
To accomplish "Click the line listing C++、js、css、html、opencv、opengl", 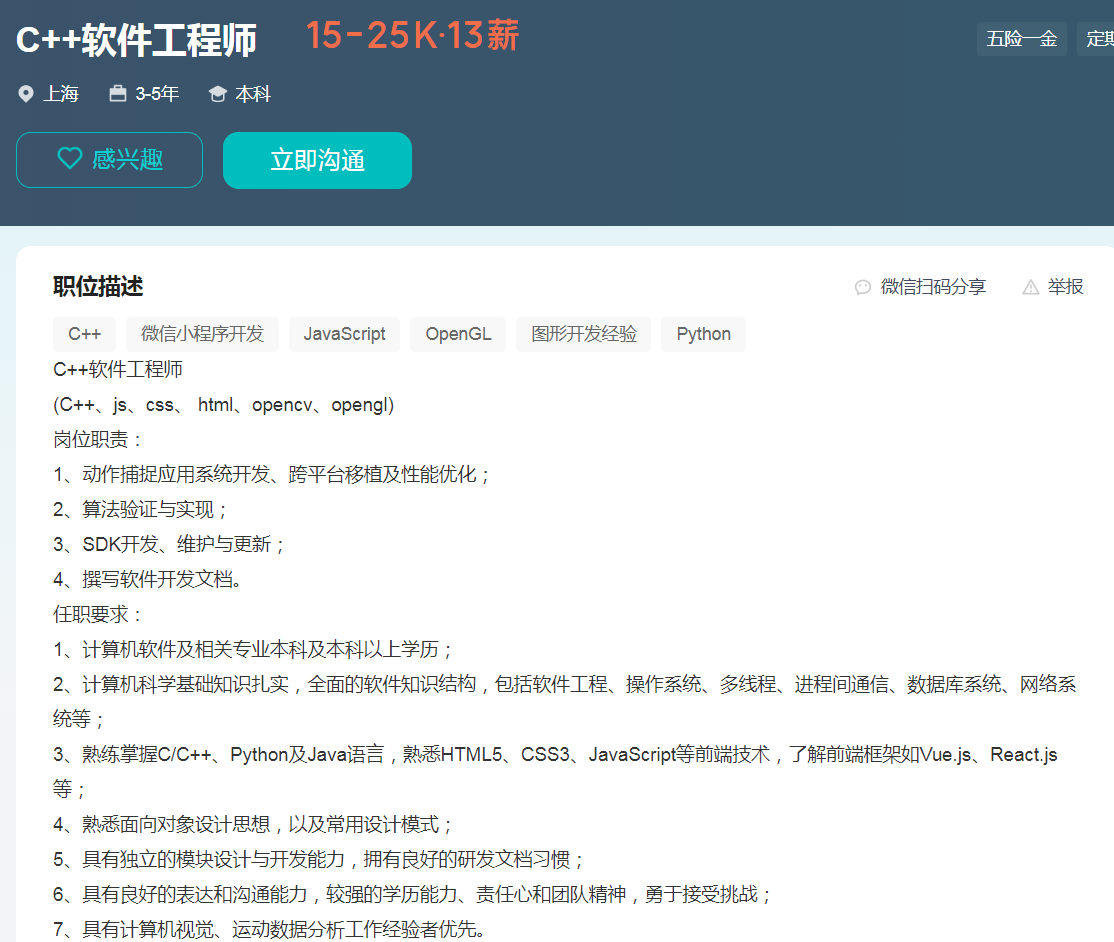I will click(223, 405).
